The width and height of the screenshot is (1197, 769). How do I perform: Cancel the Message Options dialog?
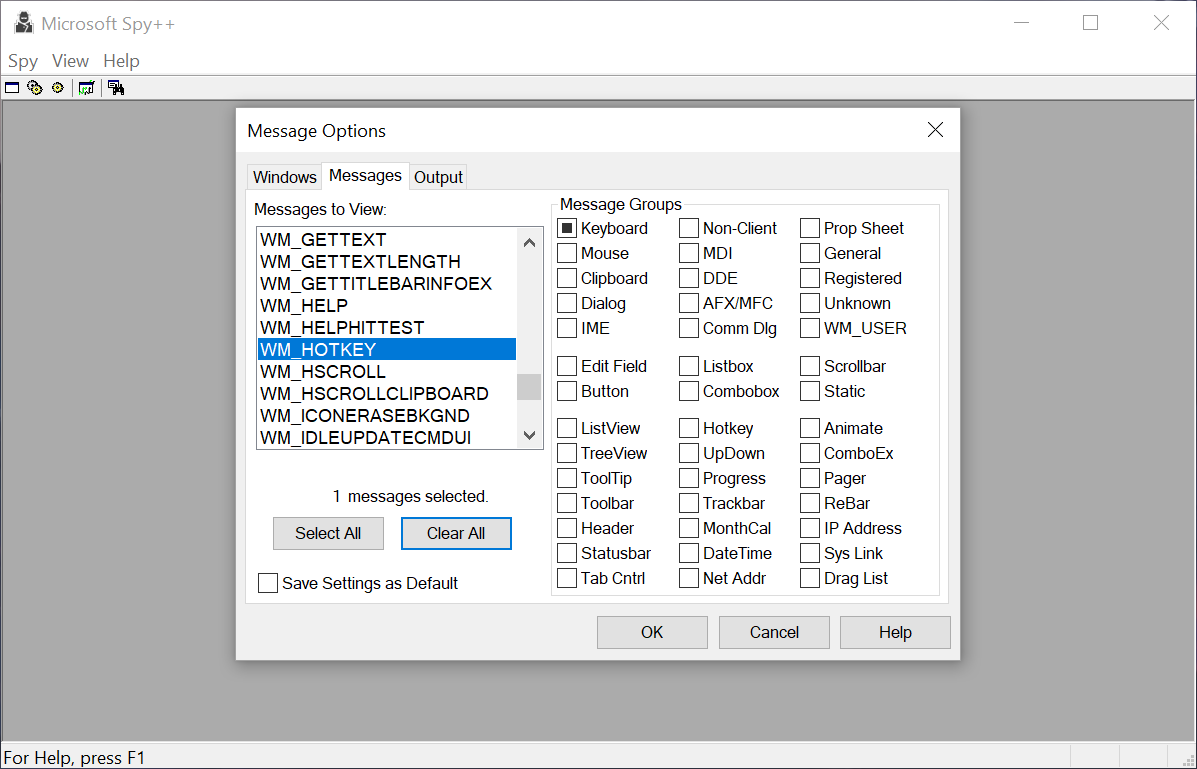click(x=774, y=632)
